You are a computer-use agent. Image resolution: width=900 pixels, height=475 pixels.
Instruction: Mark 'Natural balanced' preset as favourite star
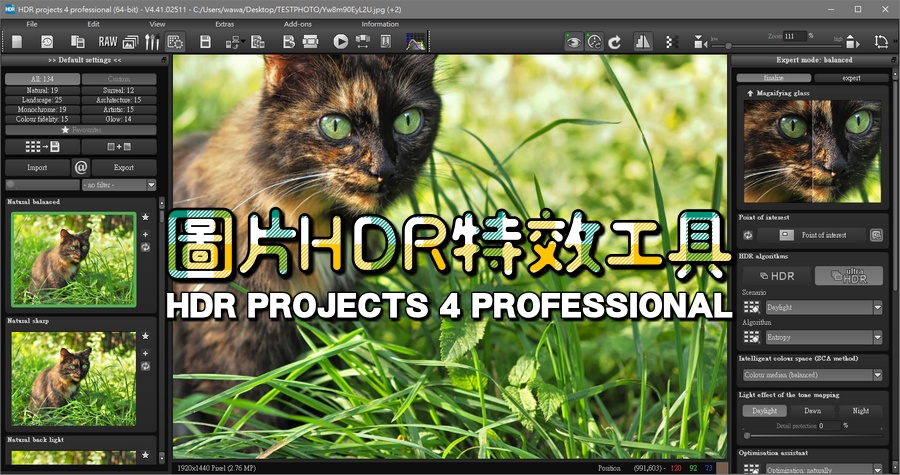tap(146, 217)
